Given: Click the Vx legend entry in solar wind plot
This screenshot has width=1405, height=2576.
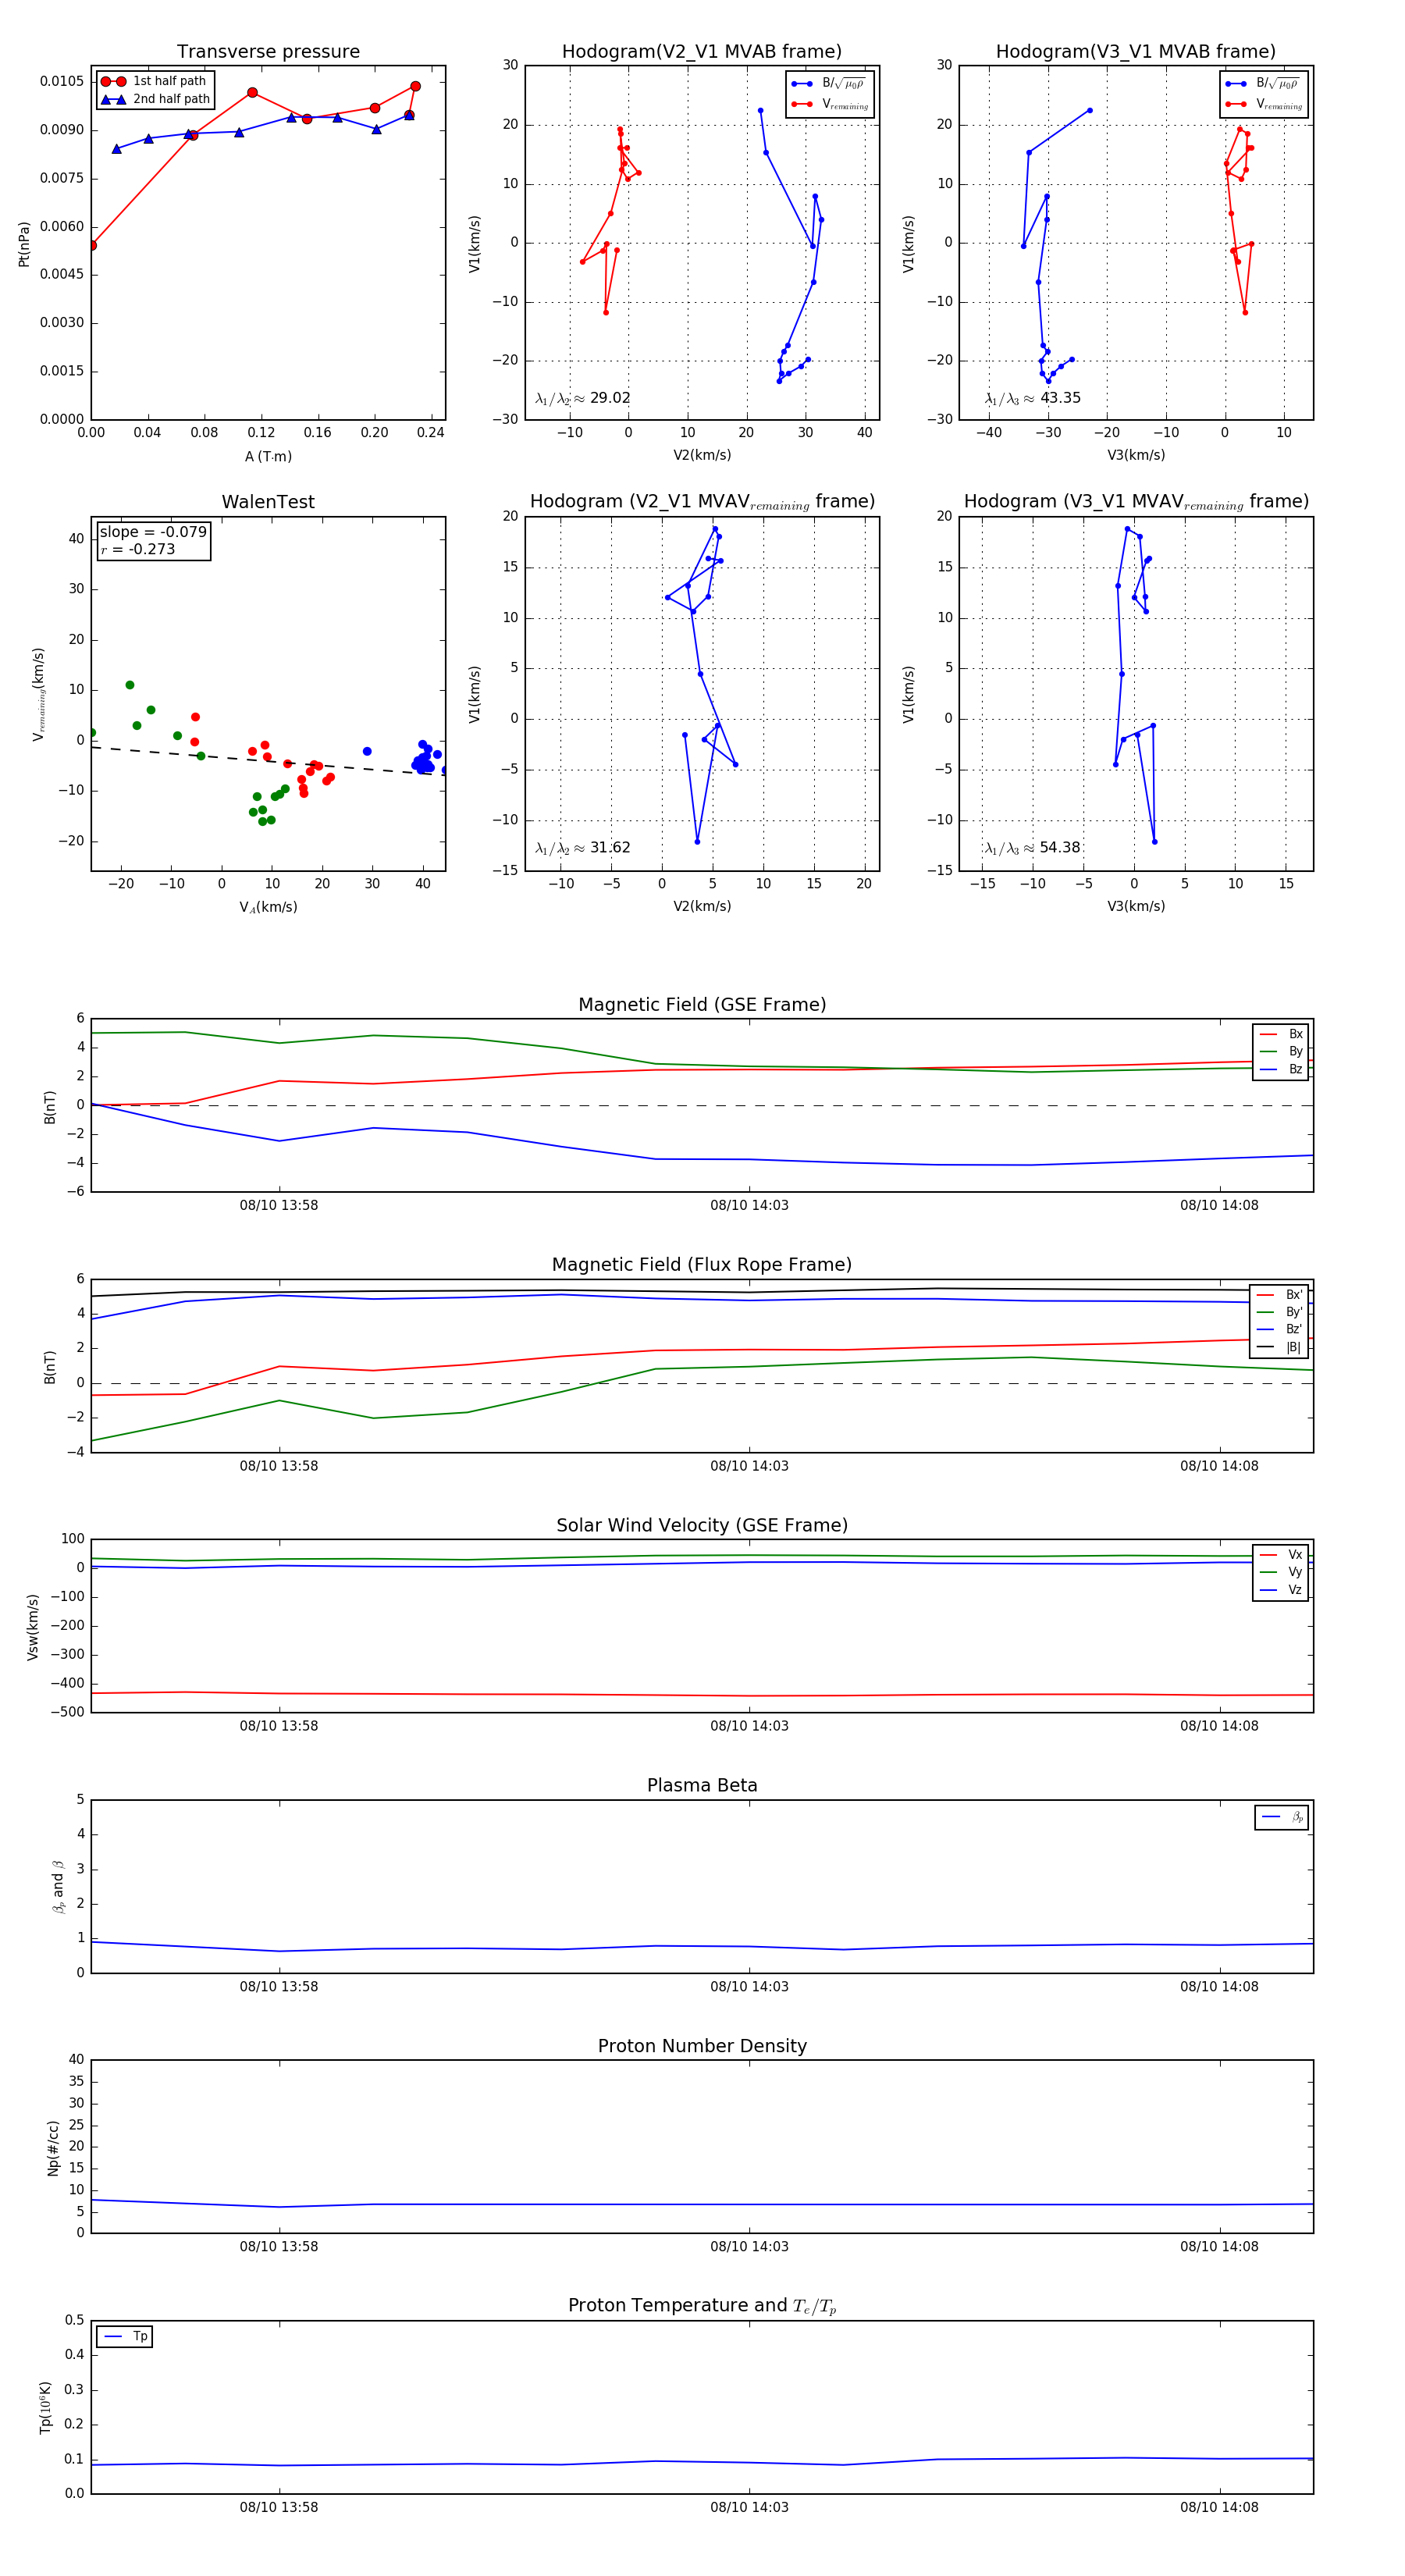Looking at the screenshot, I should (1281, 1554).
